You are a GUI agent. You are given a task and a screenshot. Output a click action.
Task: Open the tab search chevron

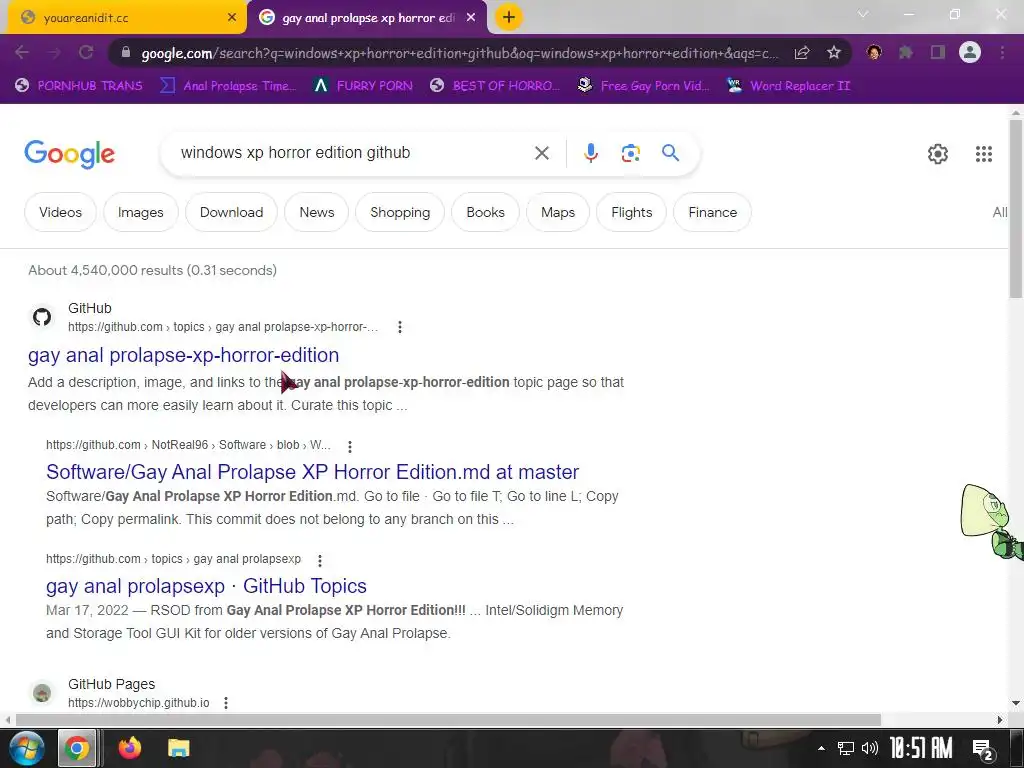(863, 14)
